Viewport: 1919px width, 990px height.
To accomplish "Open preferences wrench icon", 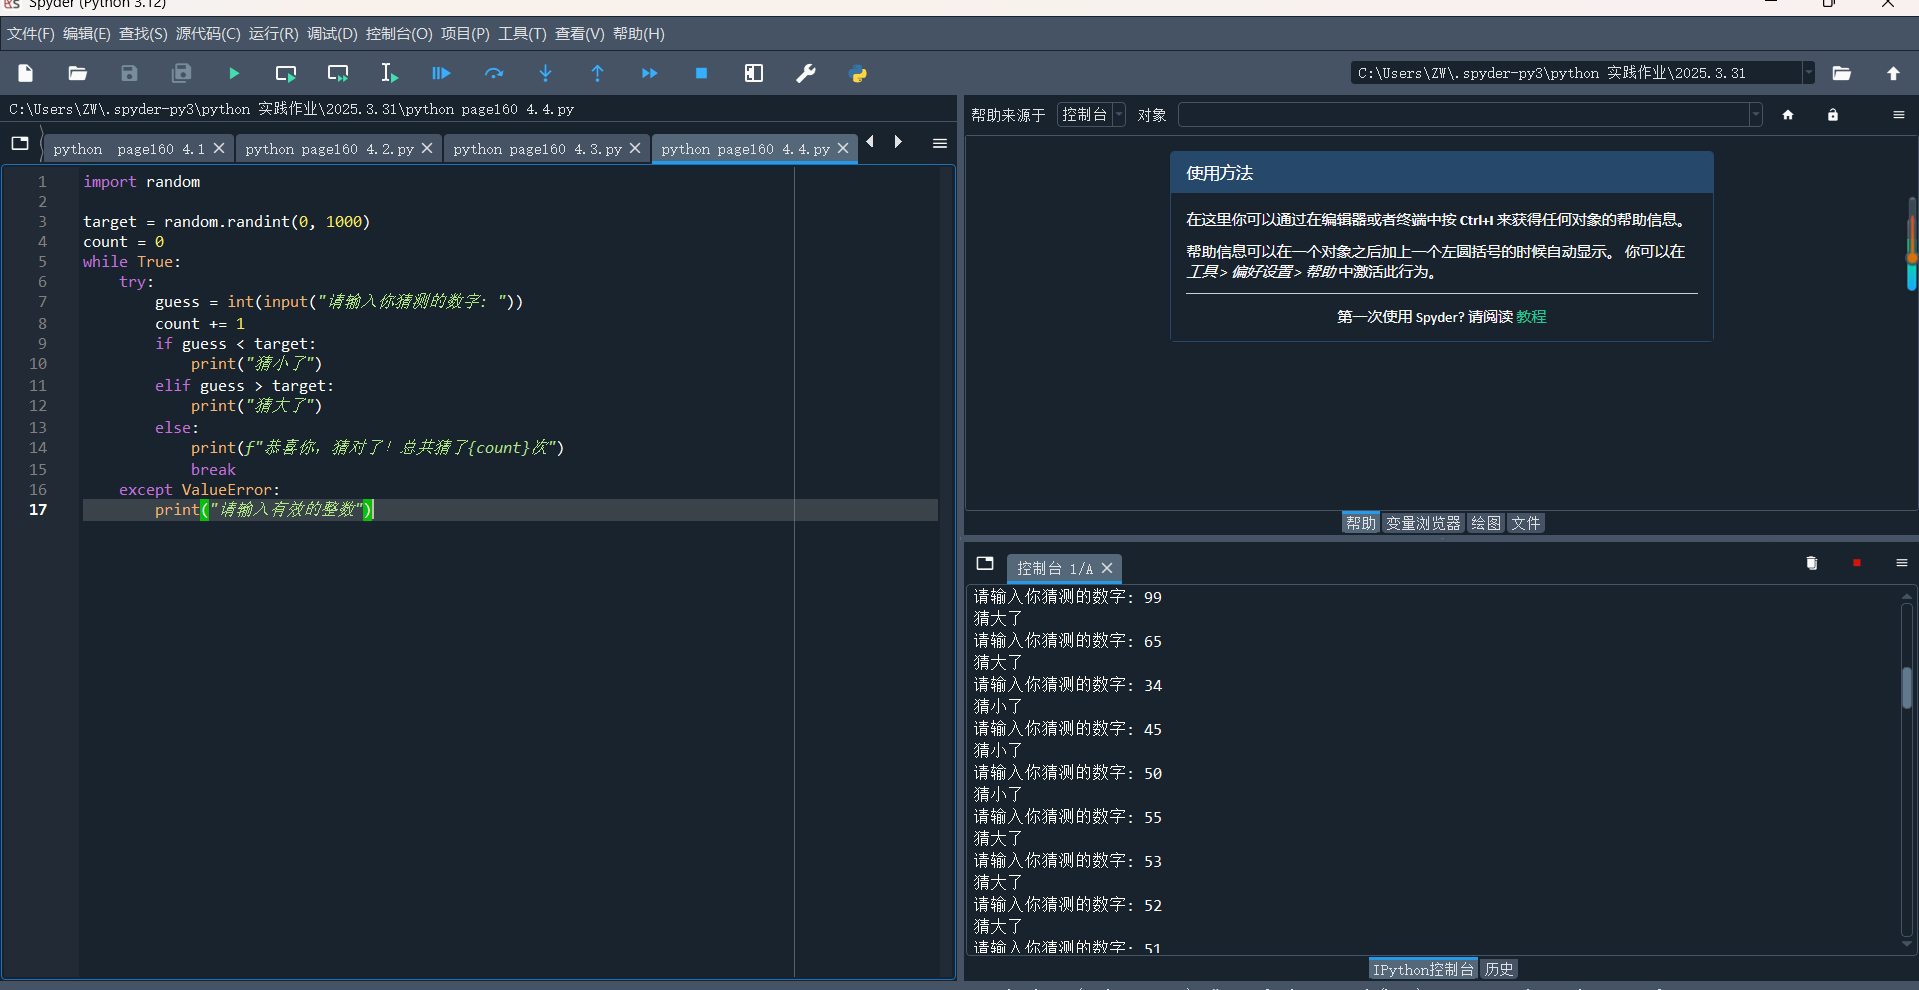I will [806, 73].
